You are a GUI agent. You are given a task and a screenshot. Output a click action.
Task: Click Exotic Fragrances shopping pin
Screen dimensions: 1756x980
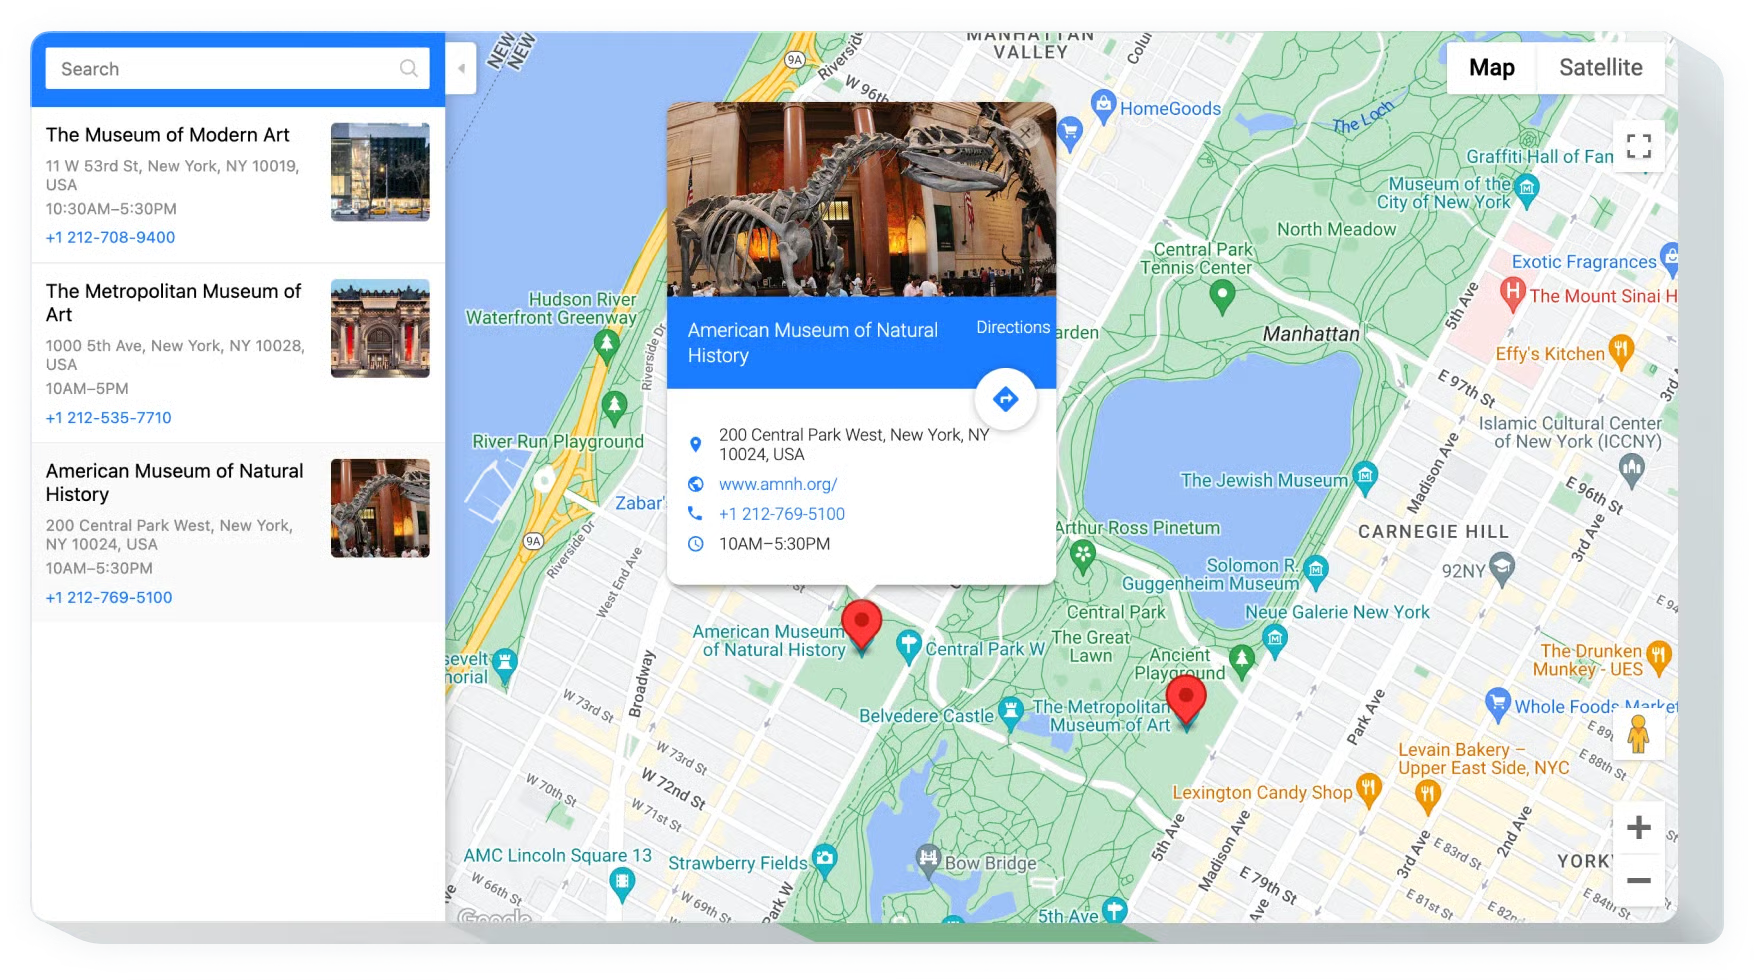tap(1668, 258)
